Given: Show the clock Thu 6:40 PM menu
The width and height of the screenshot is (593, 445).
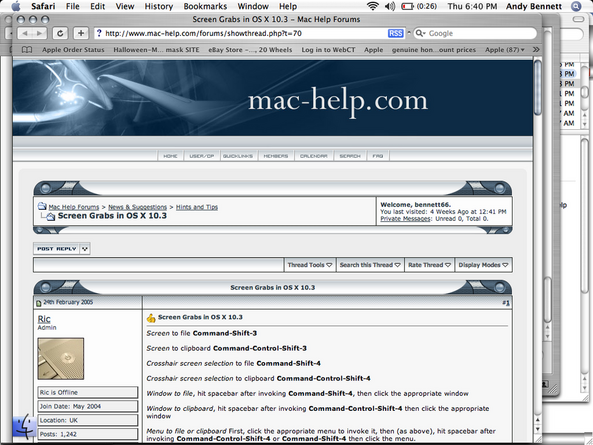Looking at the screenshot, I should tap(472, 6).
